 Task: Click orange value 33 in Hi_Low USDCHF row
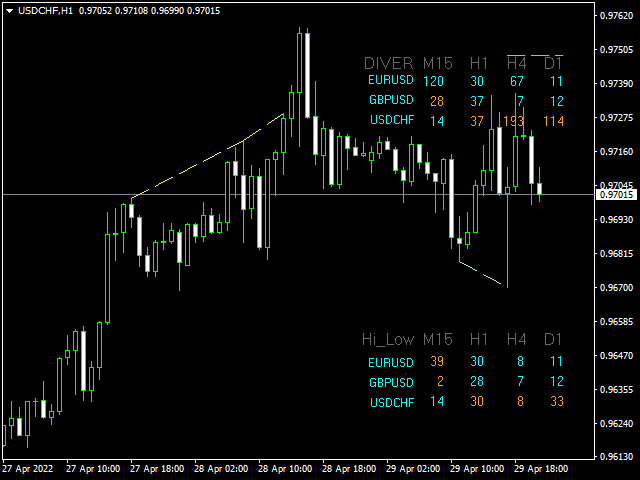click(x=557, y=401)
